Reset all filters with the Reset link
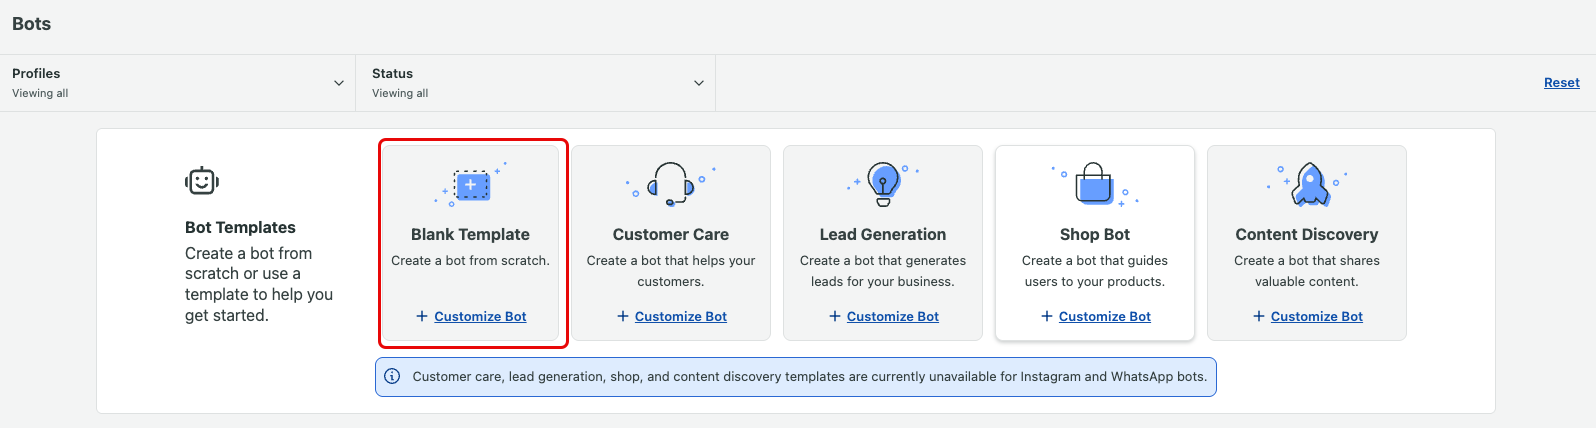This screenshot has width=1596, height=428. (1561, 83)
